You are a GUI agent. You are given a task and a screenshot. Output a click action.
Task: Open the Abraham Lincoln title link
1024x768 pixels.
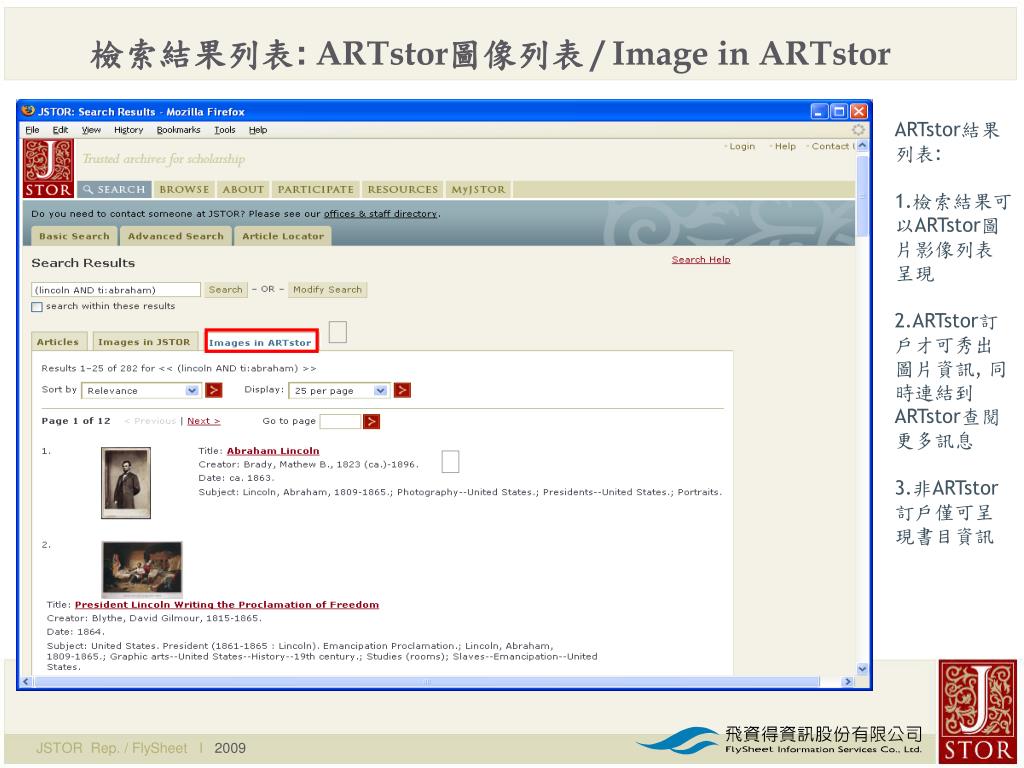click(273, 451)
